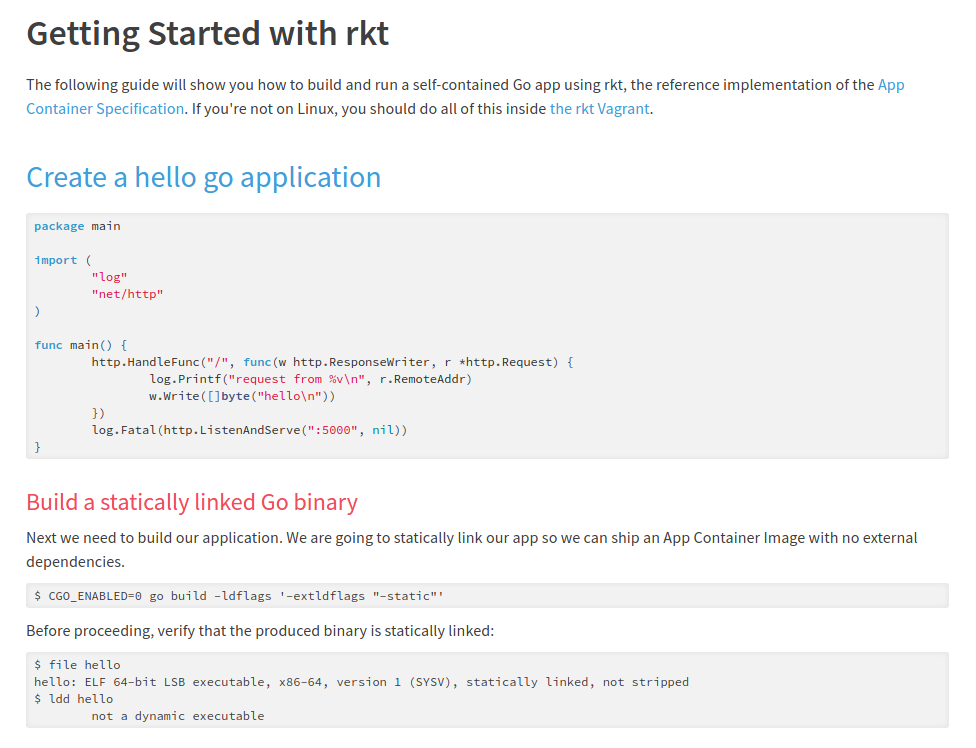Click the log.Fatal ListenAndServe line
This screenshot has height=748, width=976.
tap(250, 430)
